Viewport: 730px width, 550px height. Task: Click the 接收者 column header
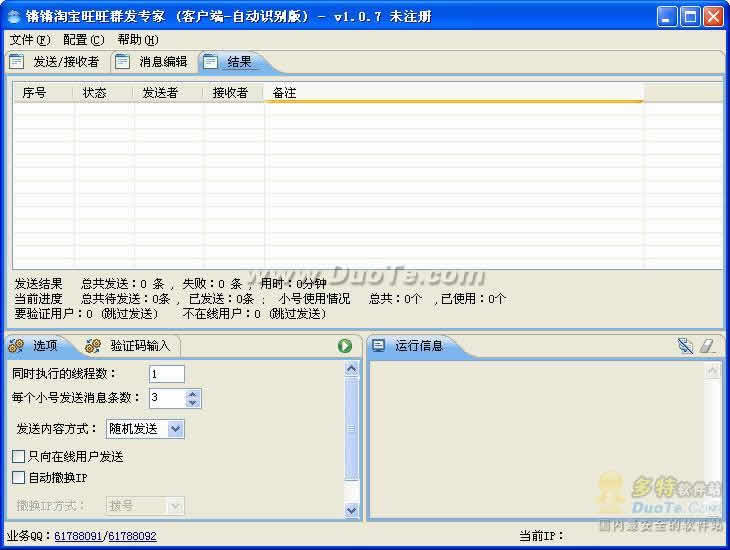point(234,93)
